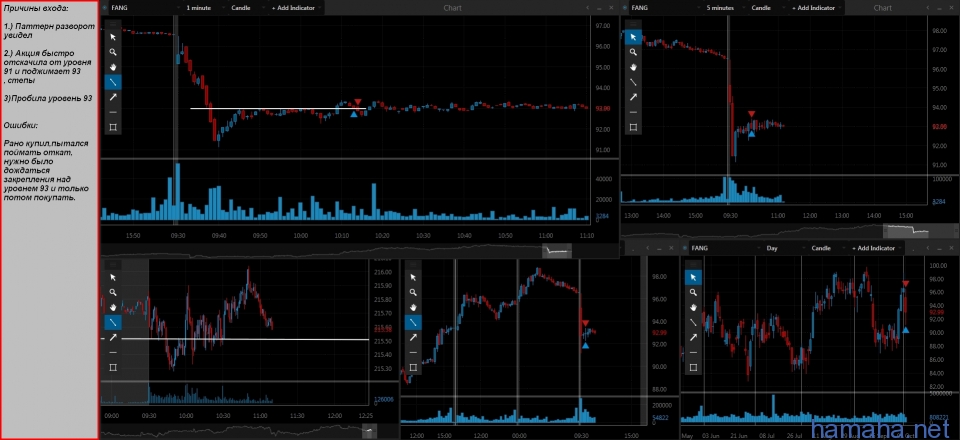Select horizontal line tool in 5 minutes chart
The width and height of the screenshot is (960, 440).
[634, 112]
